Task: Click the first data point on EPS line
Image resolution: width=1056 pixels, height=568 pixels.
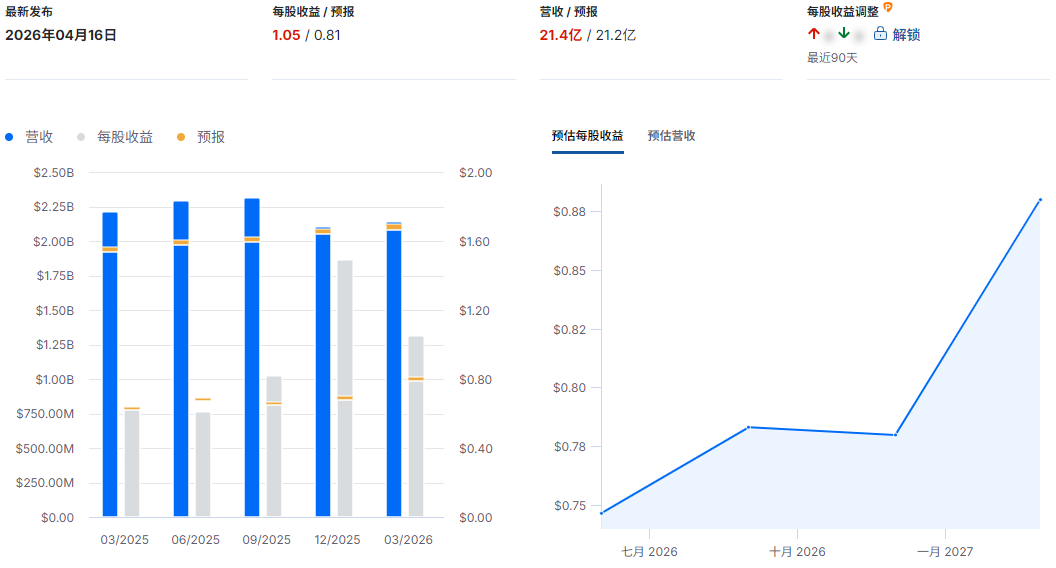Action: coord(601,513)
